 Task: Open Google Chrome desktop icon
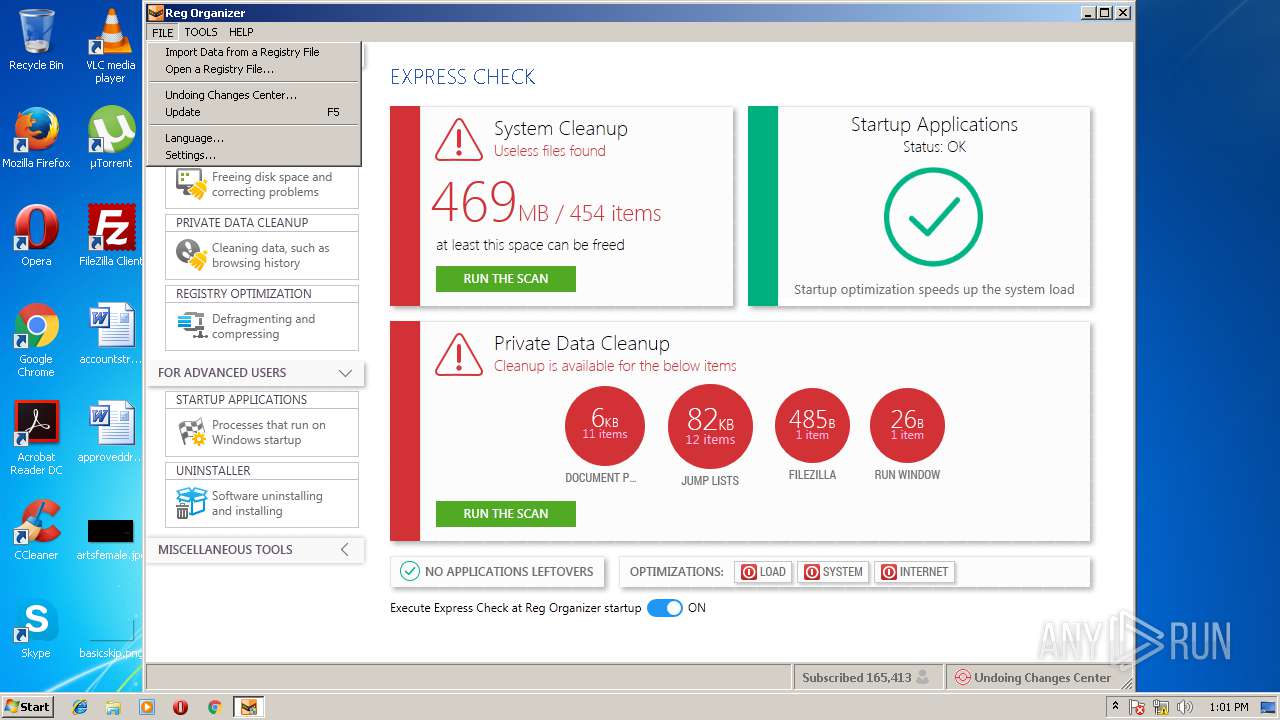pos(36,340)
